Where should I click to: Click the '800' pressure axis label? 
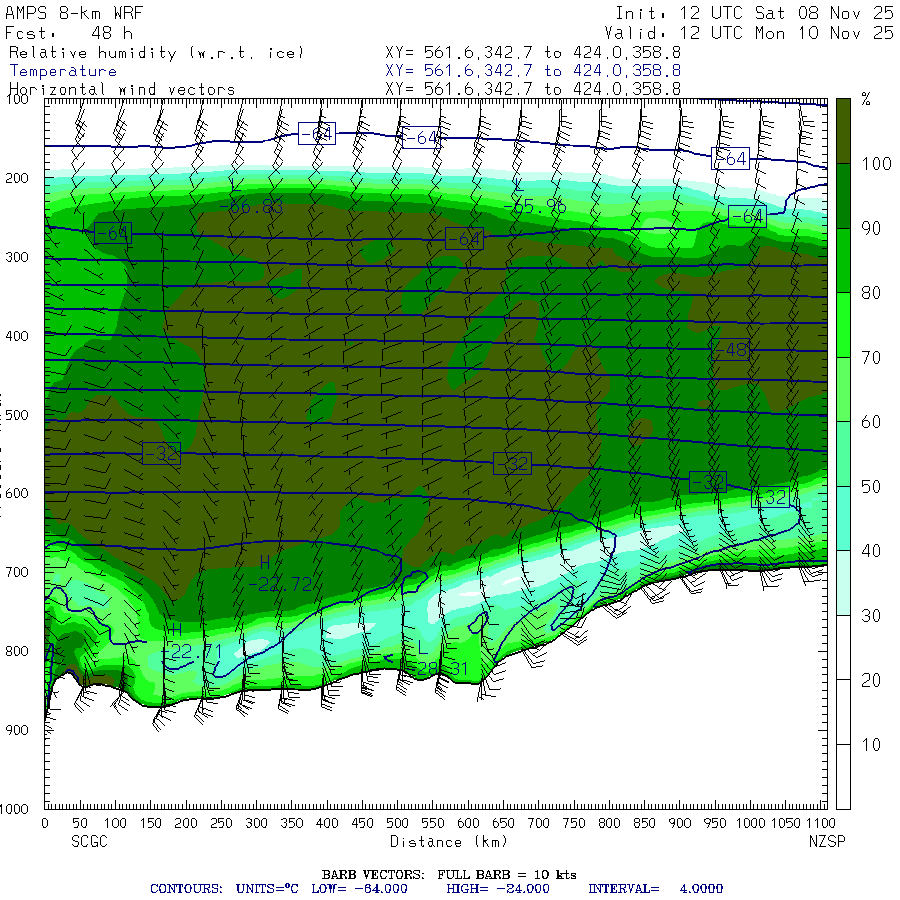(x=17, y=651)
